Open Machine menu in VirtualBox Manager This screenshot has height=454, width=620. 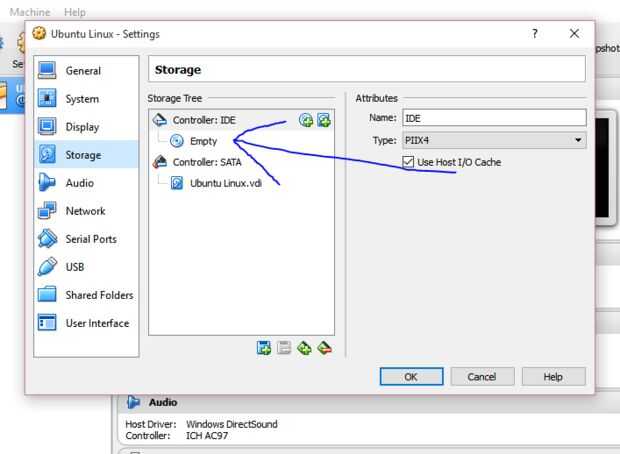(30, 12)
